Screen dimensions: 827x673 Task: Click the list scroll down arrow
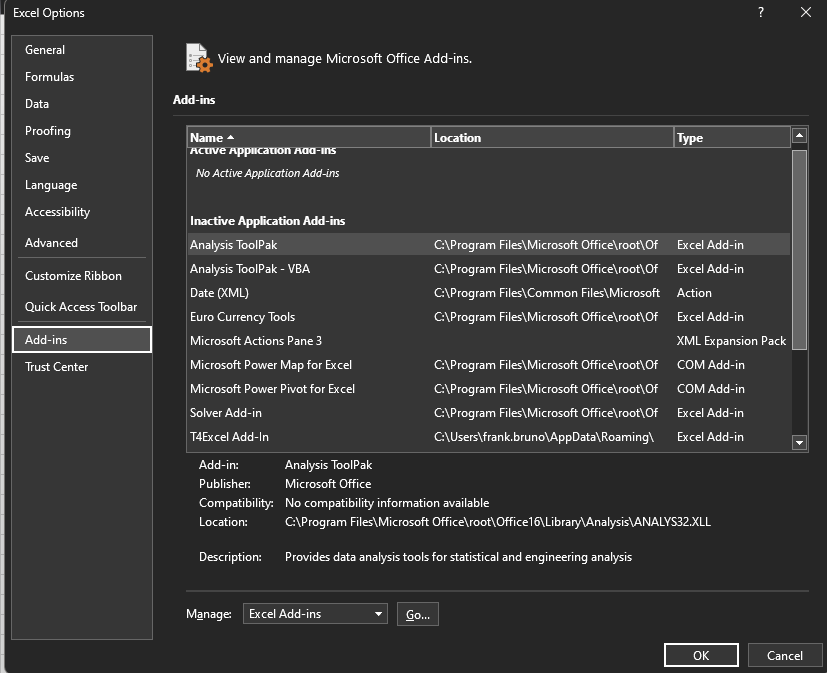[799, 442]
